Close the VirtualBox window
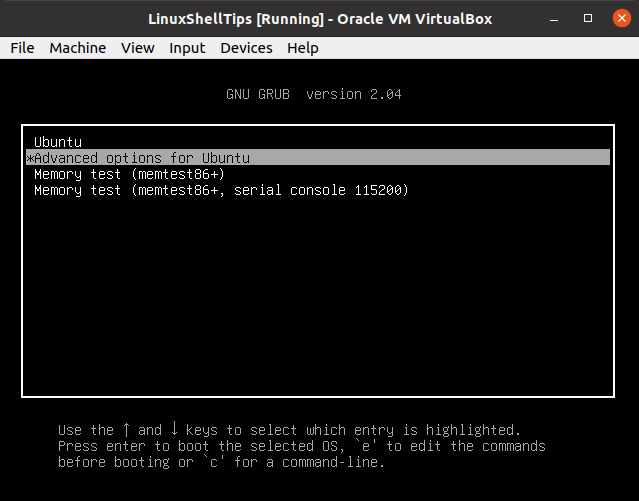The image size is (639, 501). pyautogui.click(x=621, y=18)
